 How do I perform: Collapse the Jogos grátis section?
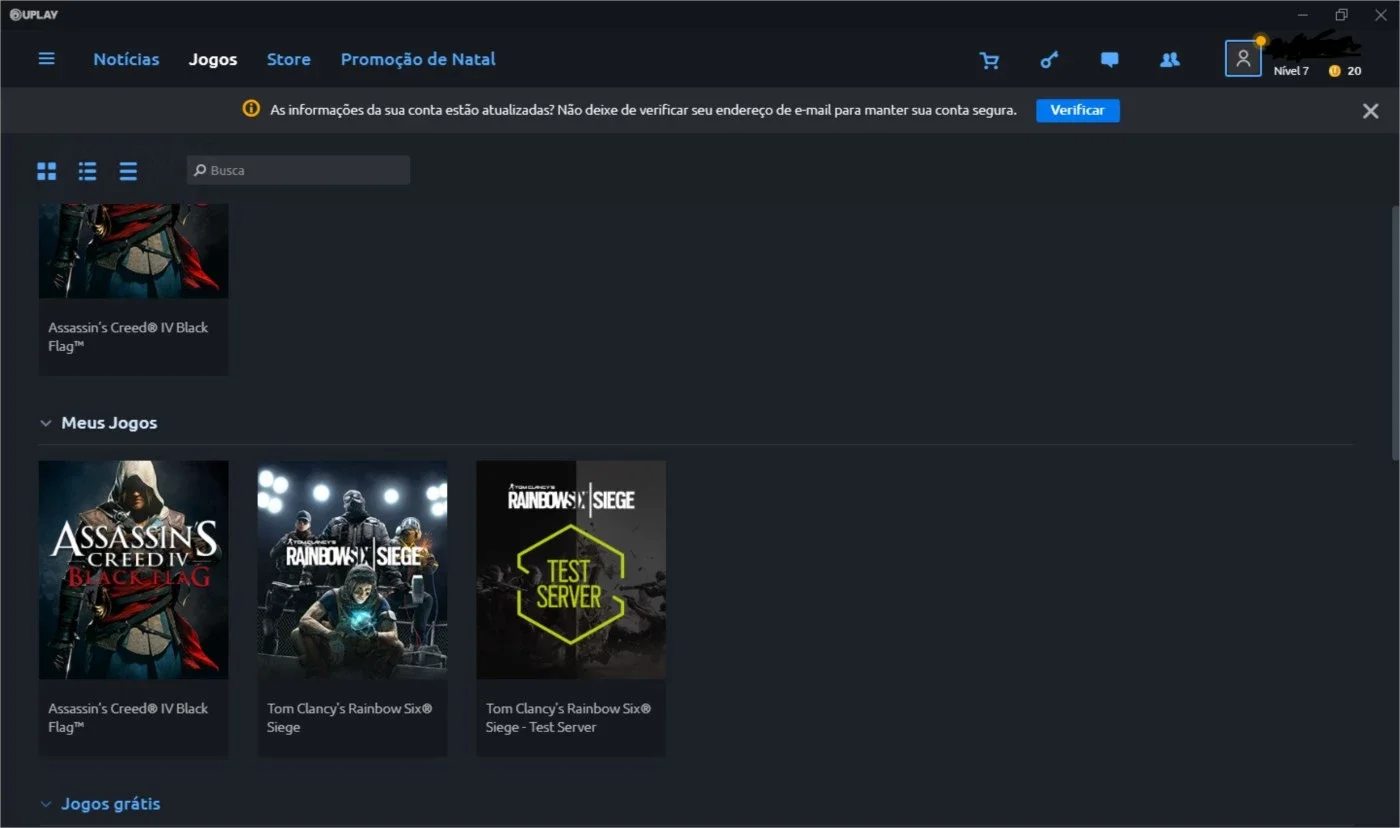(x=45, y=804)
